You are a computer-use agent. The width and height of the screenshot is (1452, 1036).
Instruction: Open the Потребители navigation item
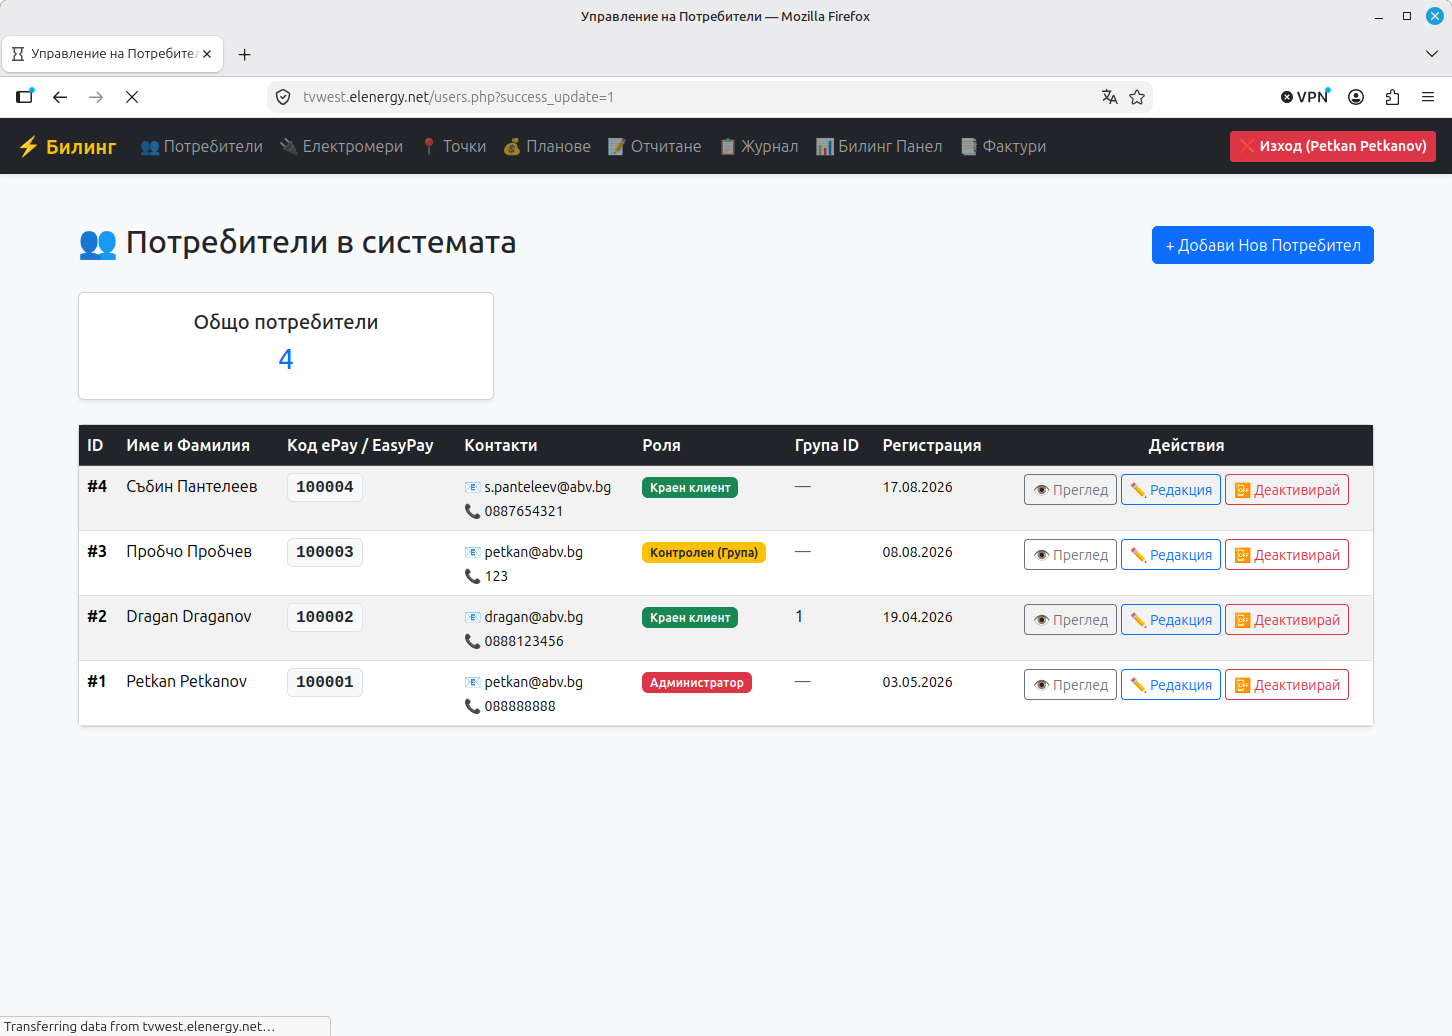click(x=201, y=146)
